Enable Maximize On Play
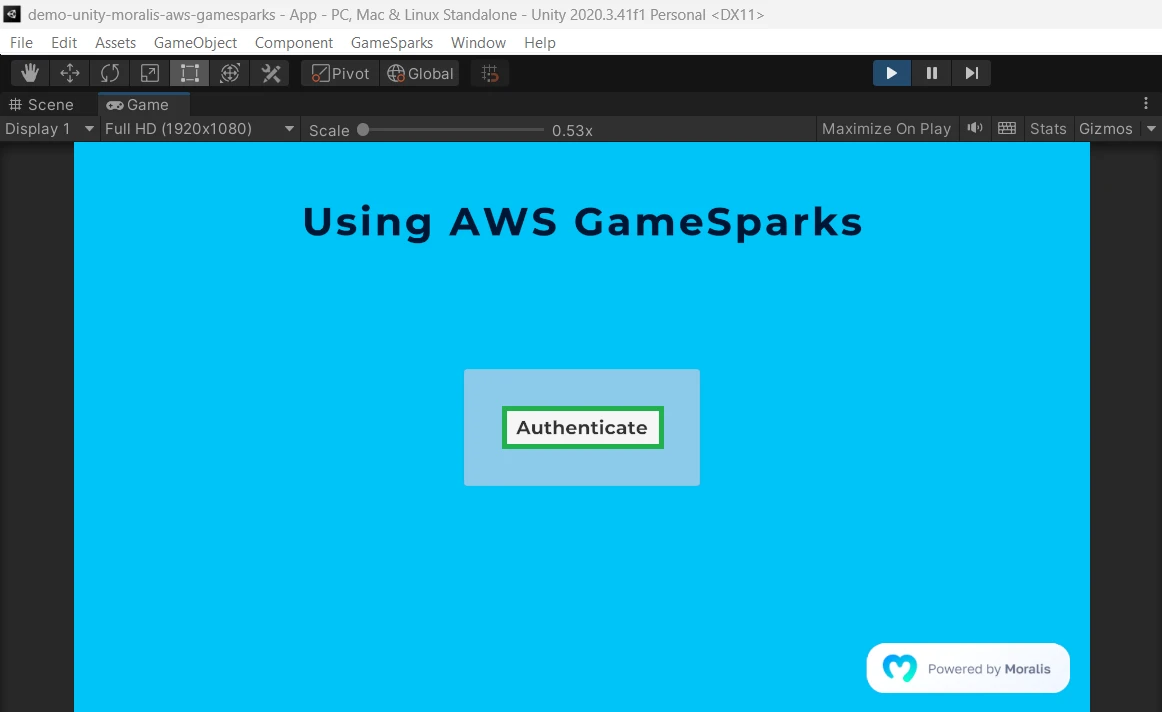 click(886, 129)
